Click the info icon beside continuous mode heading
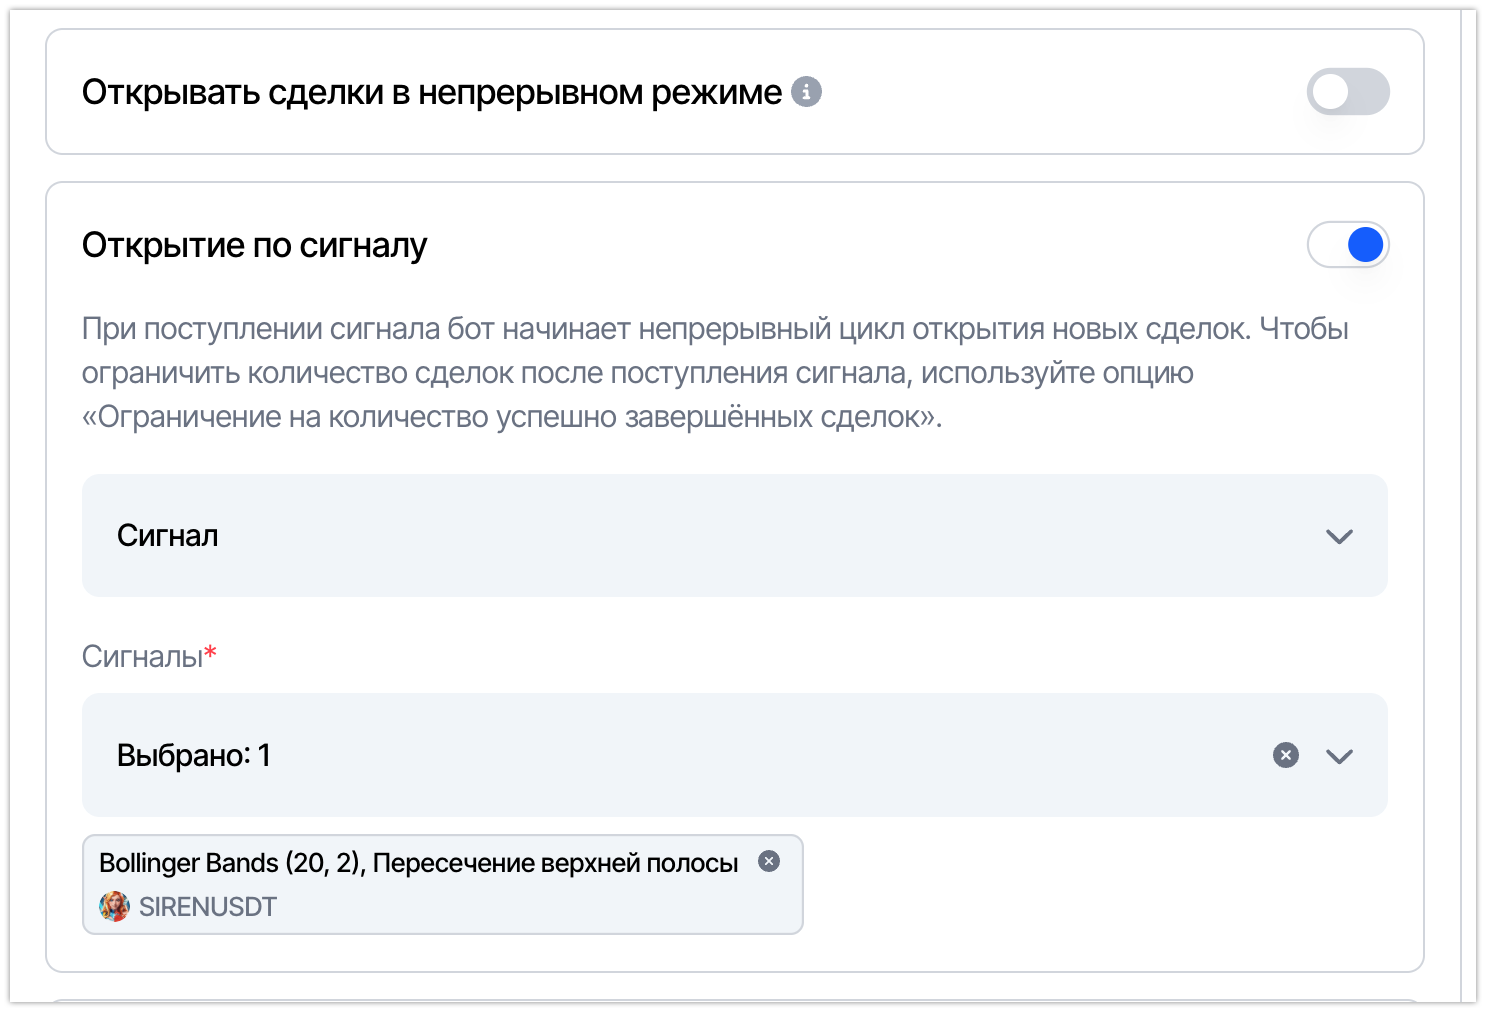The height and width of the screenshot is (1012, 1486). 806,92
